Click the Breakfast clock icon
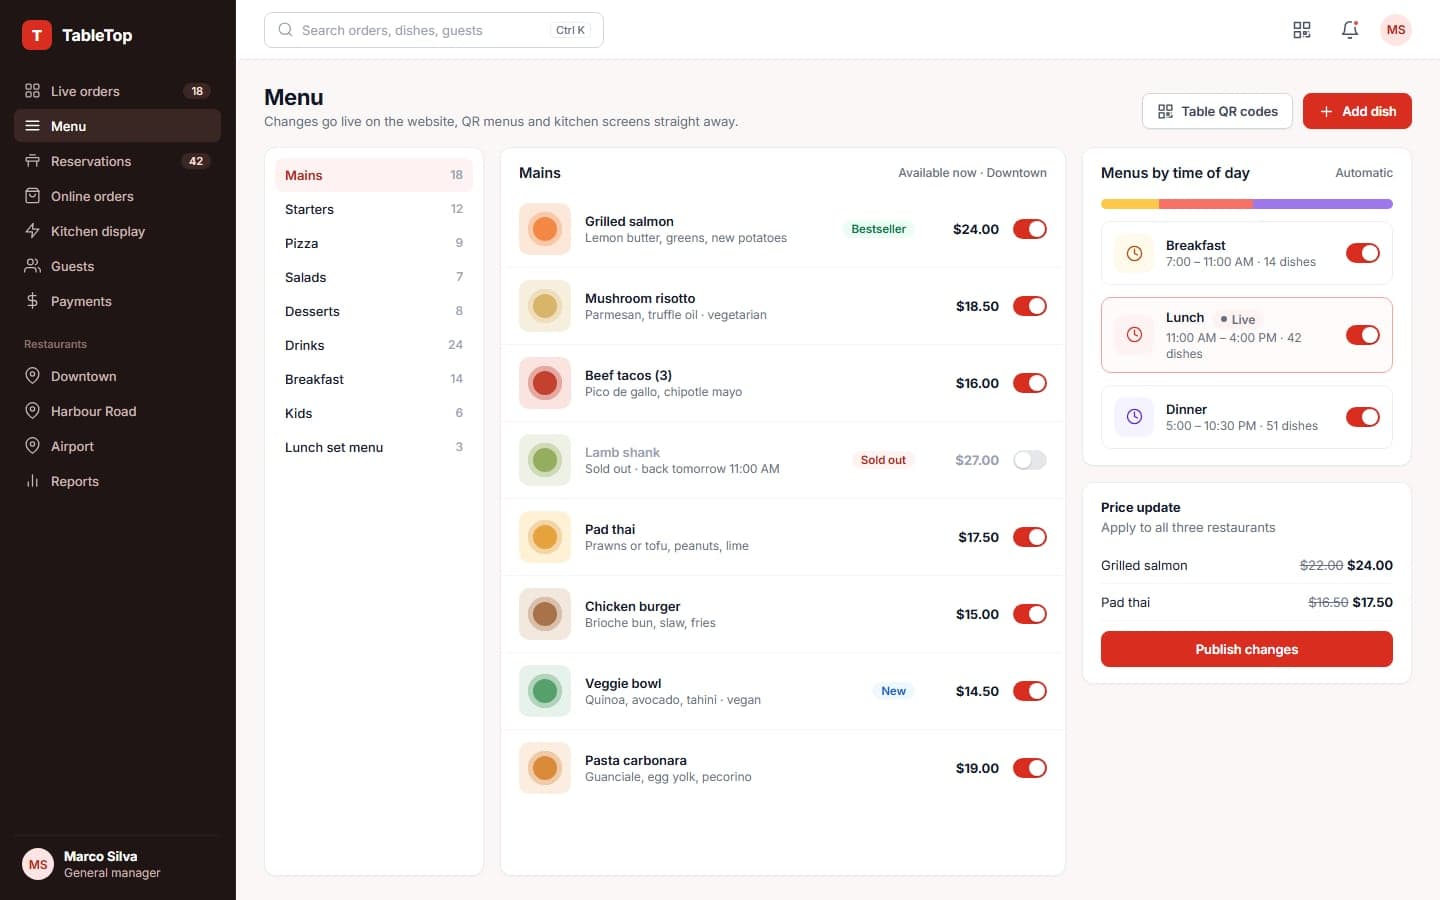Viewport: 1440px width, 900px height. coord(1134,253)
